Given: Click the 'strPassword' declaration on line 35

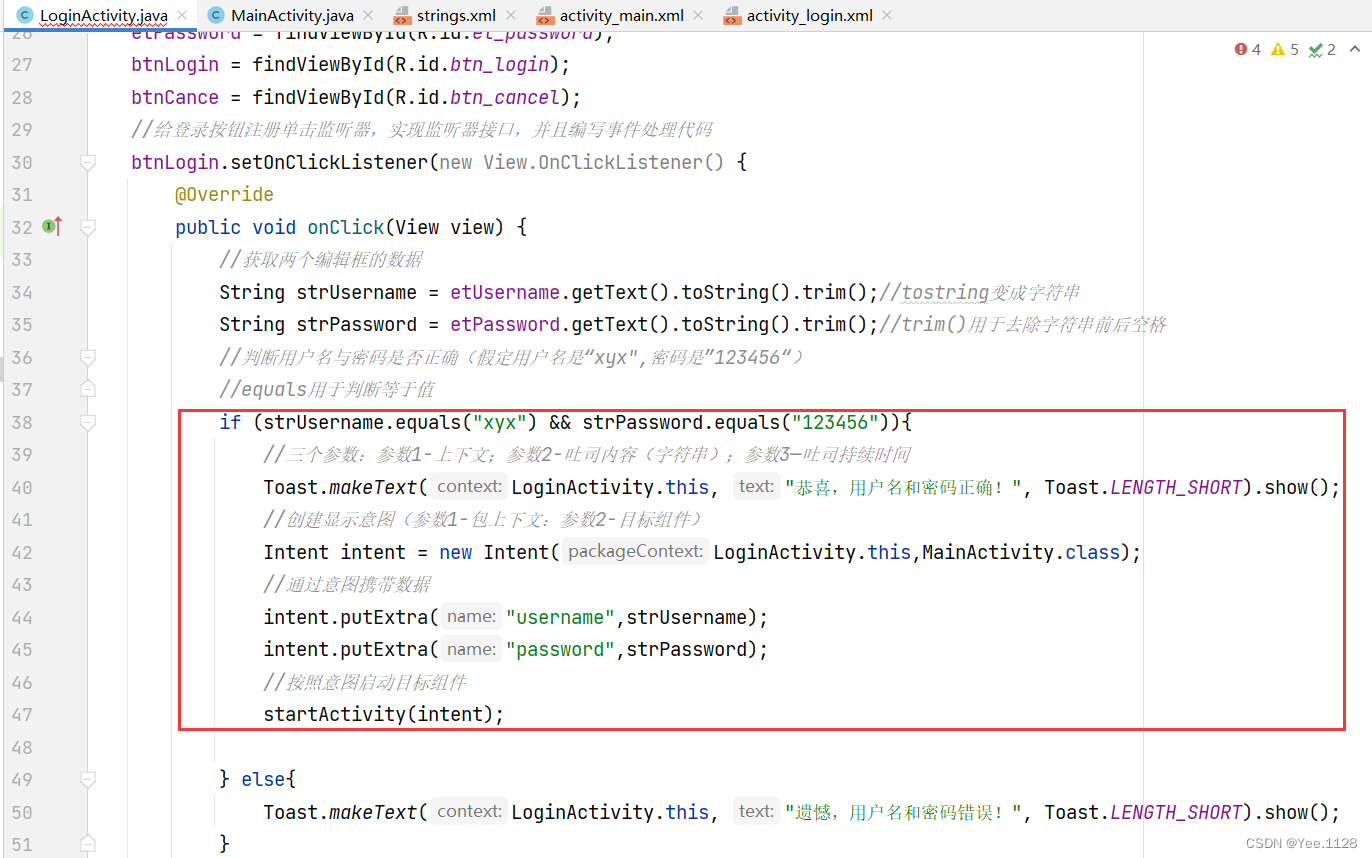Looking at the screenshot, I should point(356,324).
